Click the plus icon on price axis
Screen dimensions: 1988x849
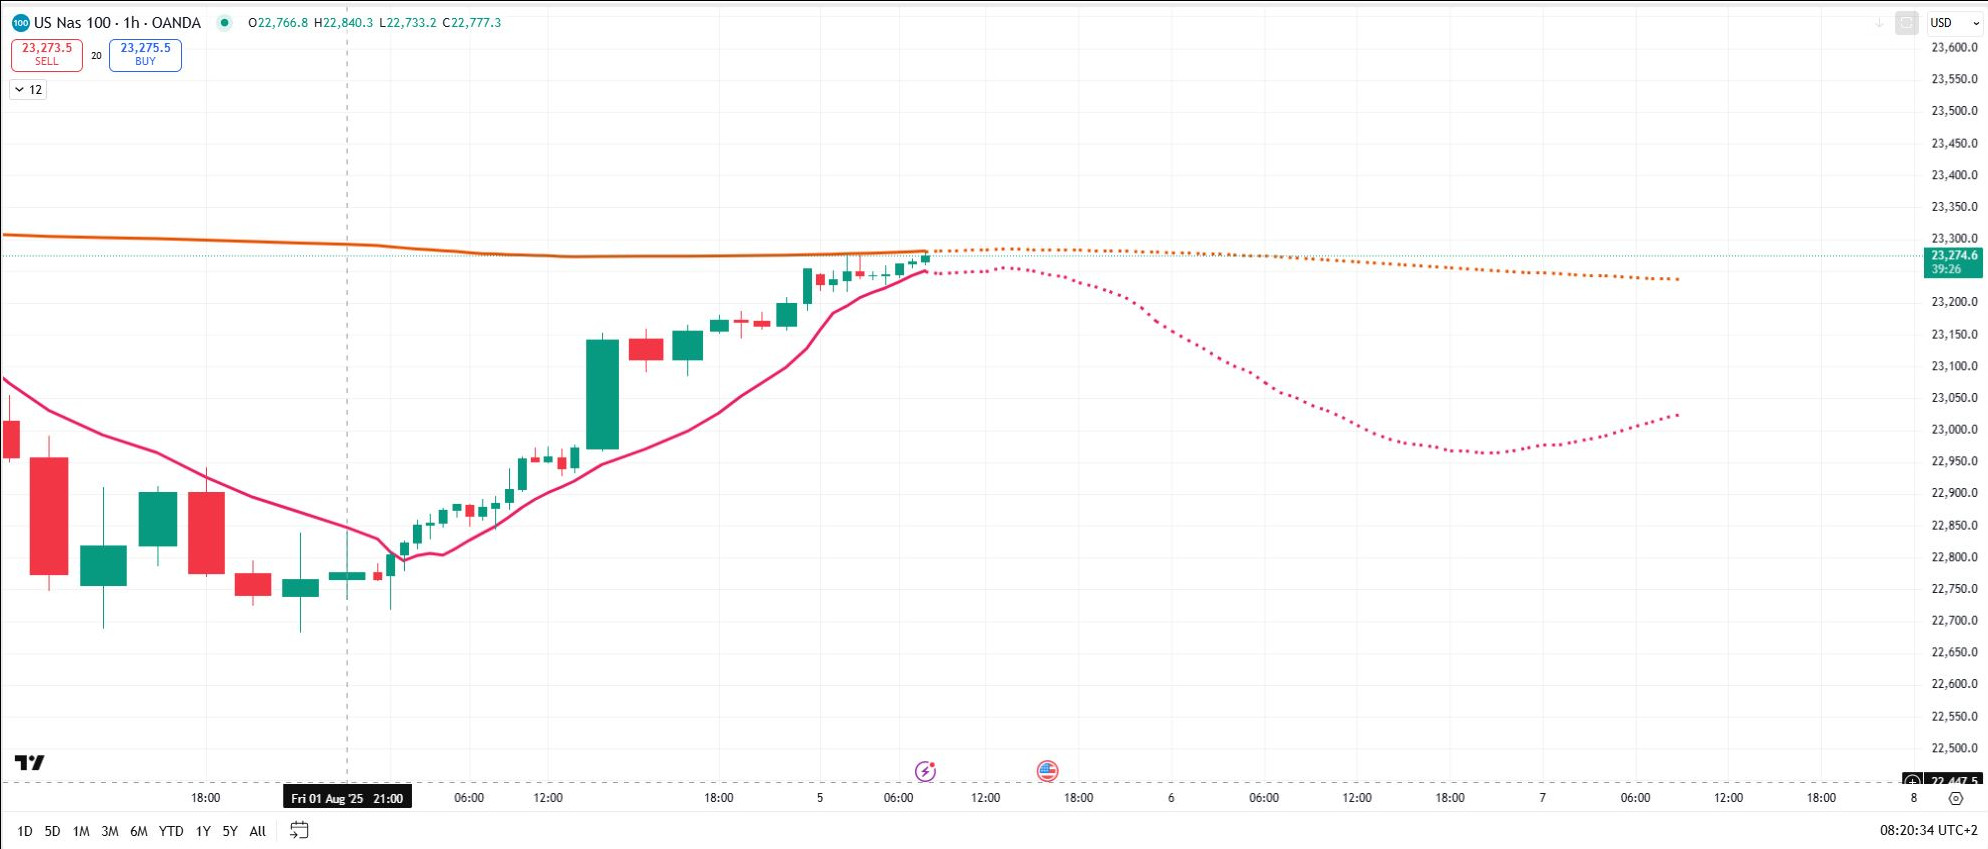pos(1912,780)
